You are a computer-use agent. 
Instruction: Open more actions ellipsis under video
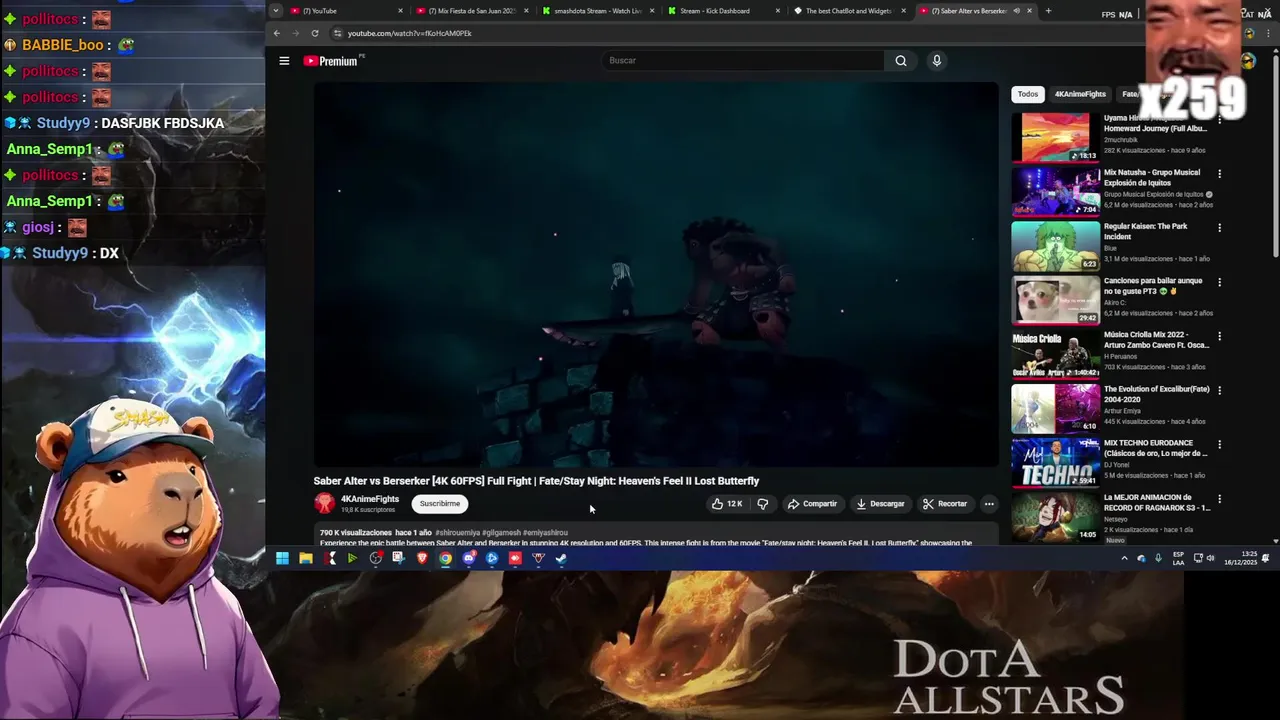(989, 504)
